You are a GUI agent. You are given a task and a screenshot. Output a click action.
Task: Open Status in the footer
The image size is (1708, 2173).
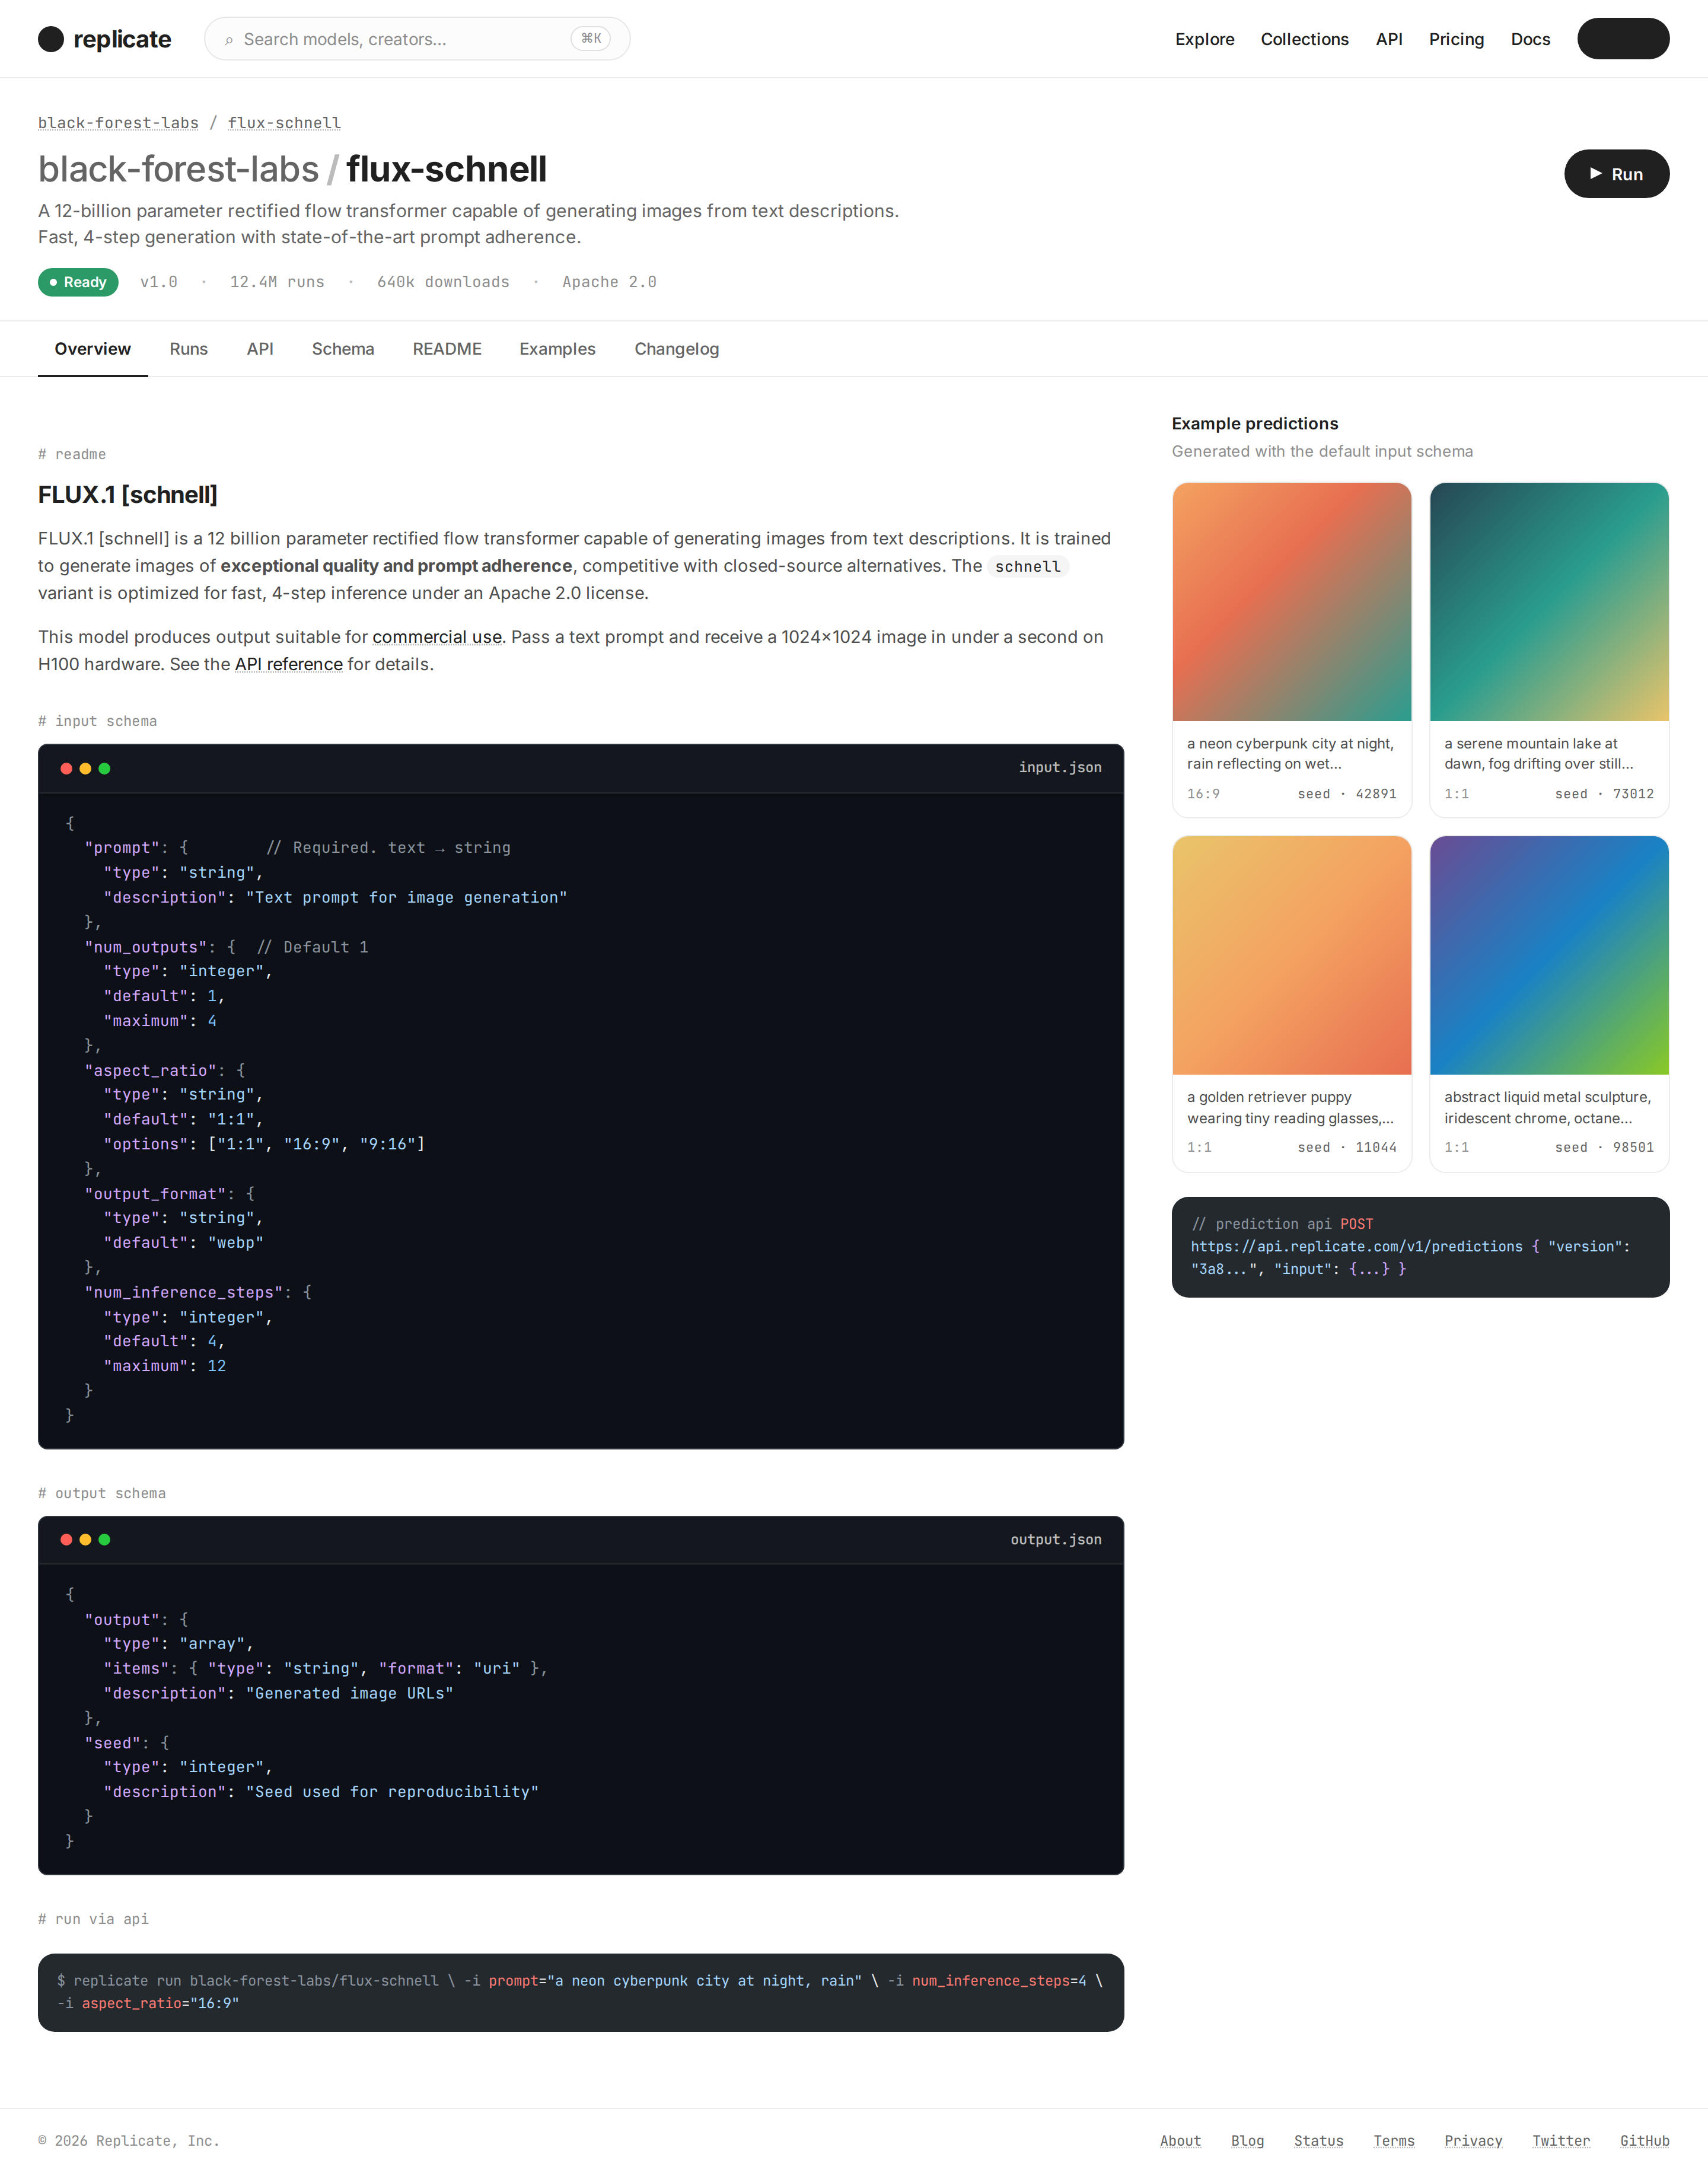1318,2141
